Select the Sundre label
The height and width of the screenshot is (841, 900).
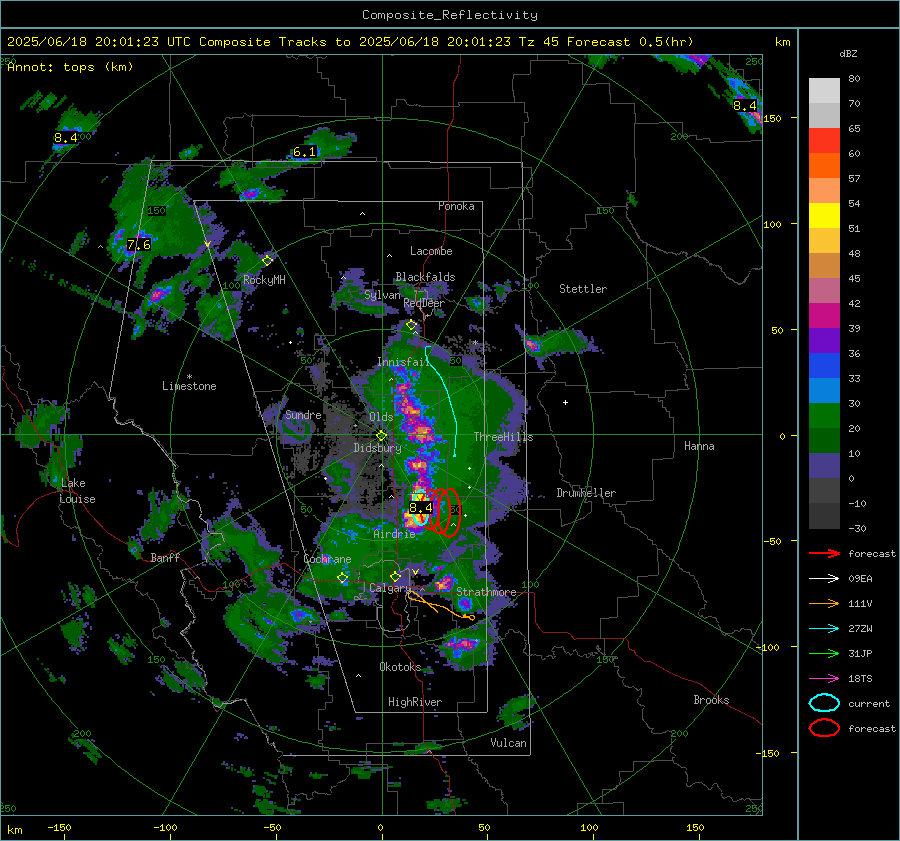point(303,414)
